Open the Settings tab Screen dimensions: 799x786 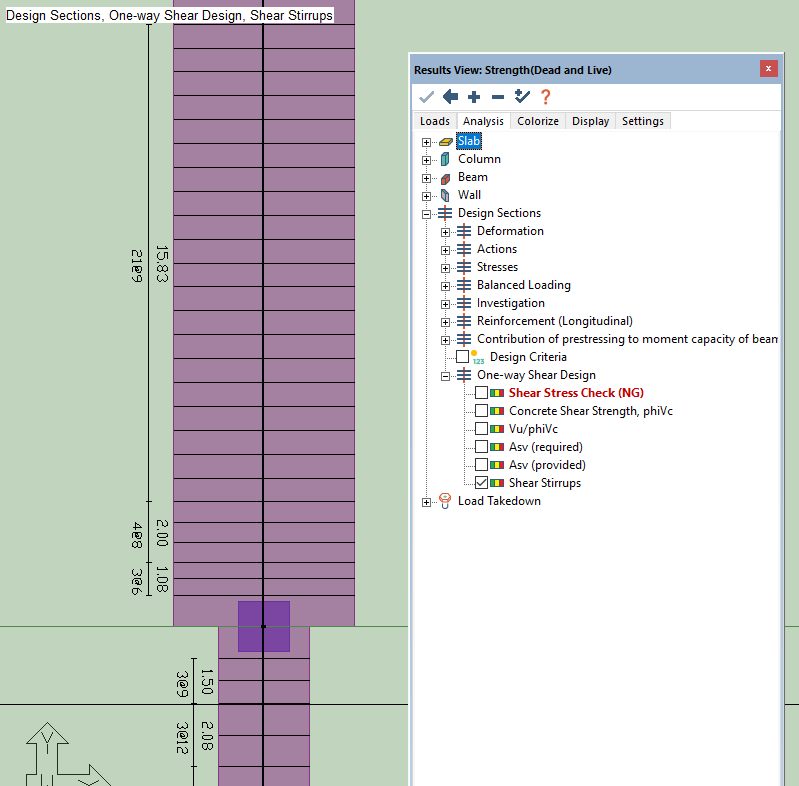tap(642, 121)
